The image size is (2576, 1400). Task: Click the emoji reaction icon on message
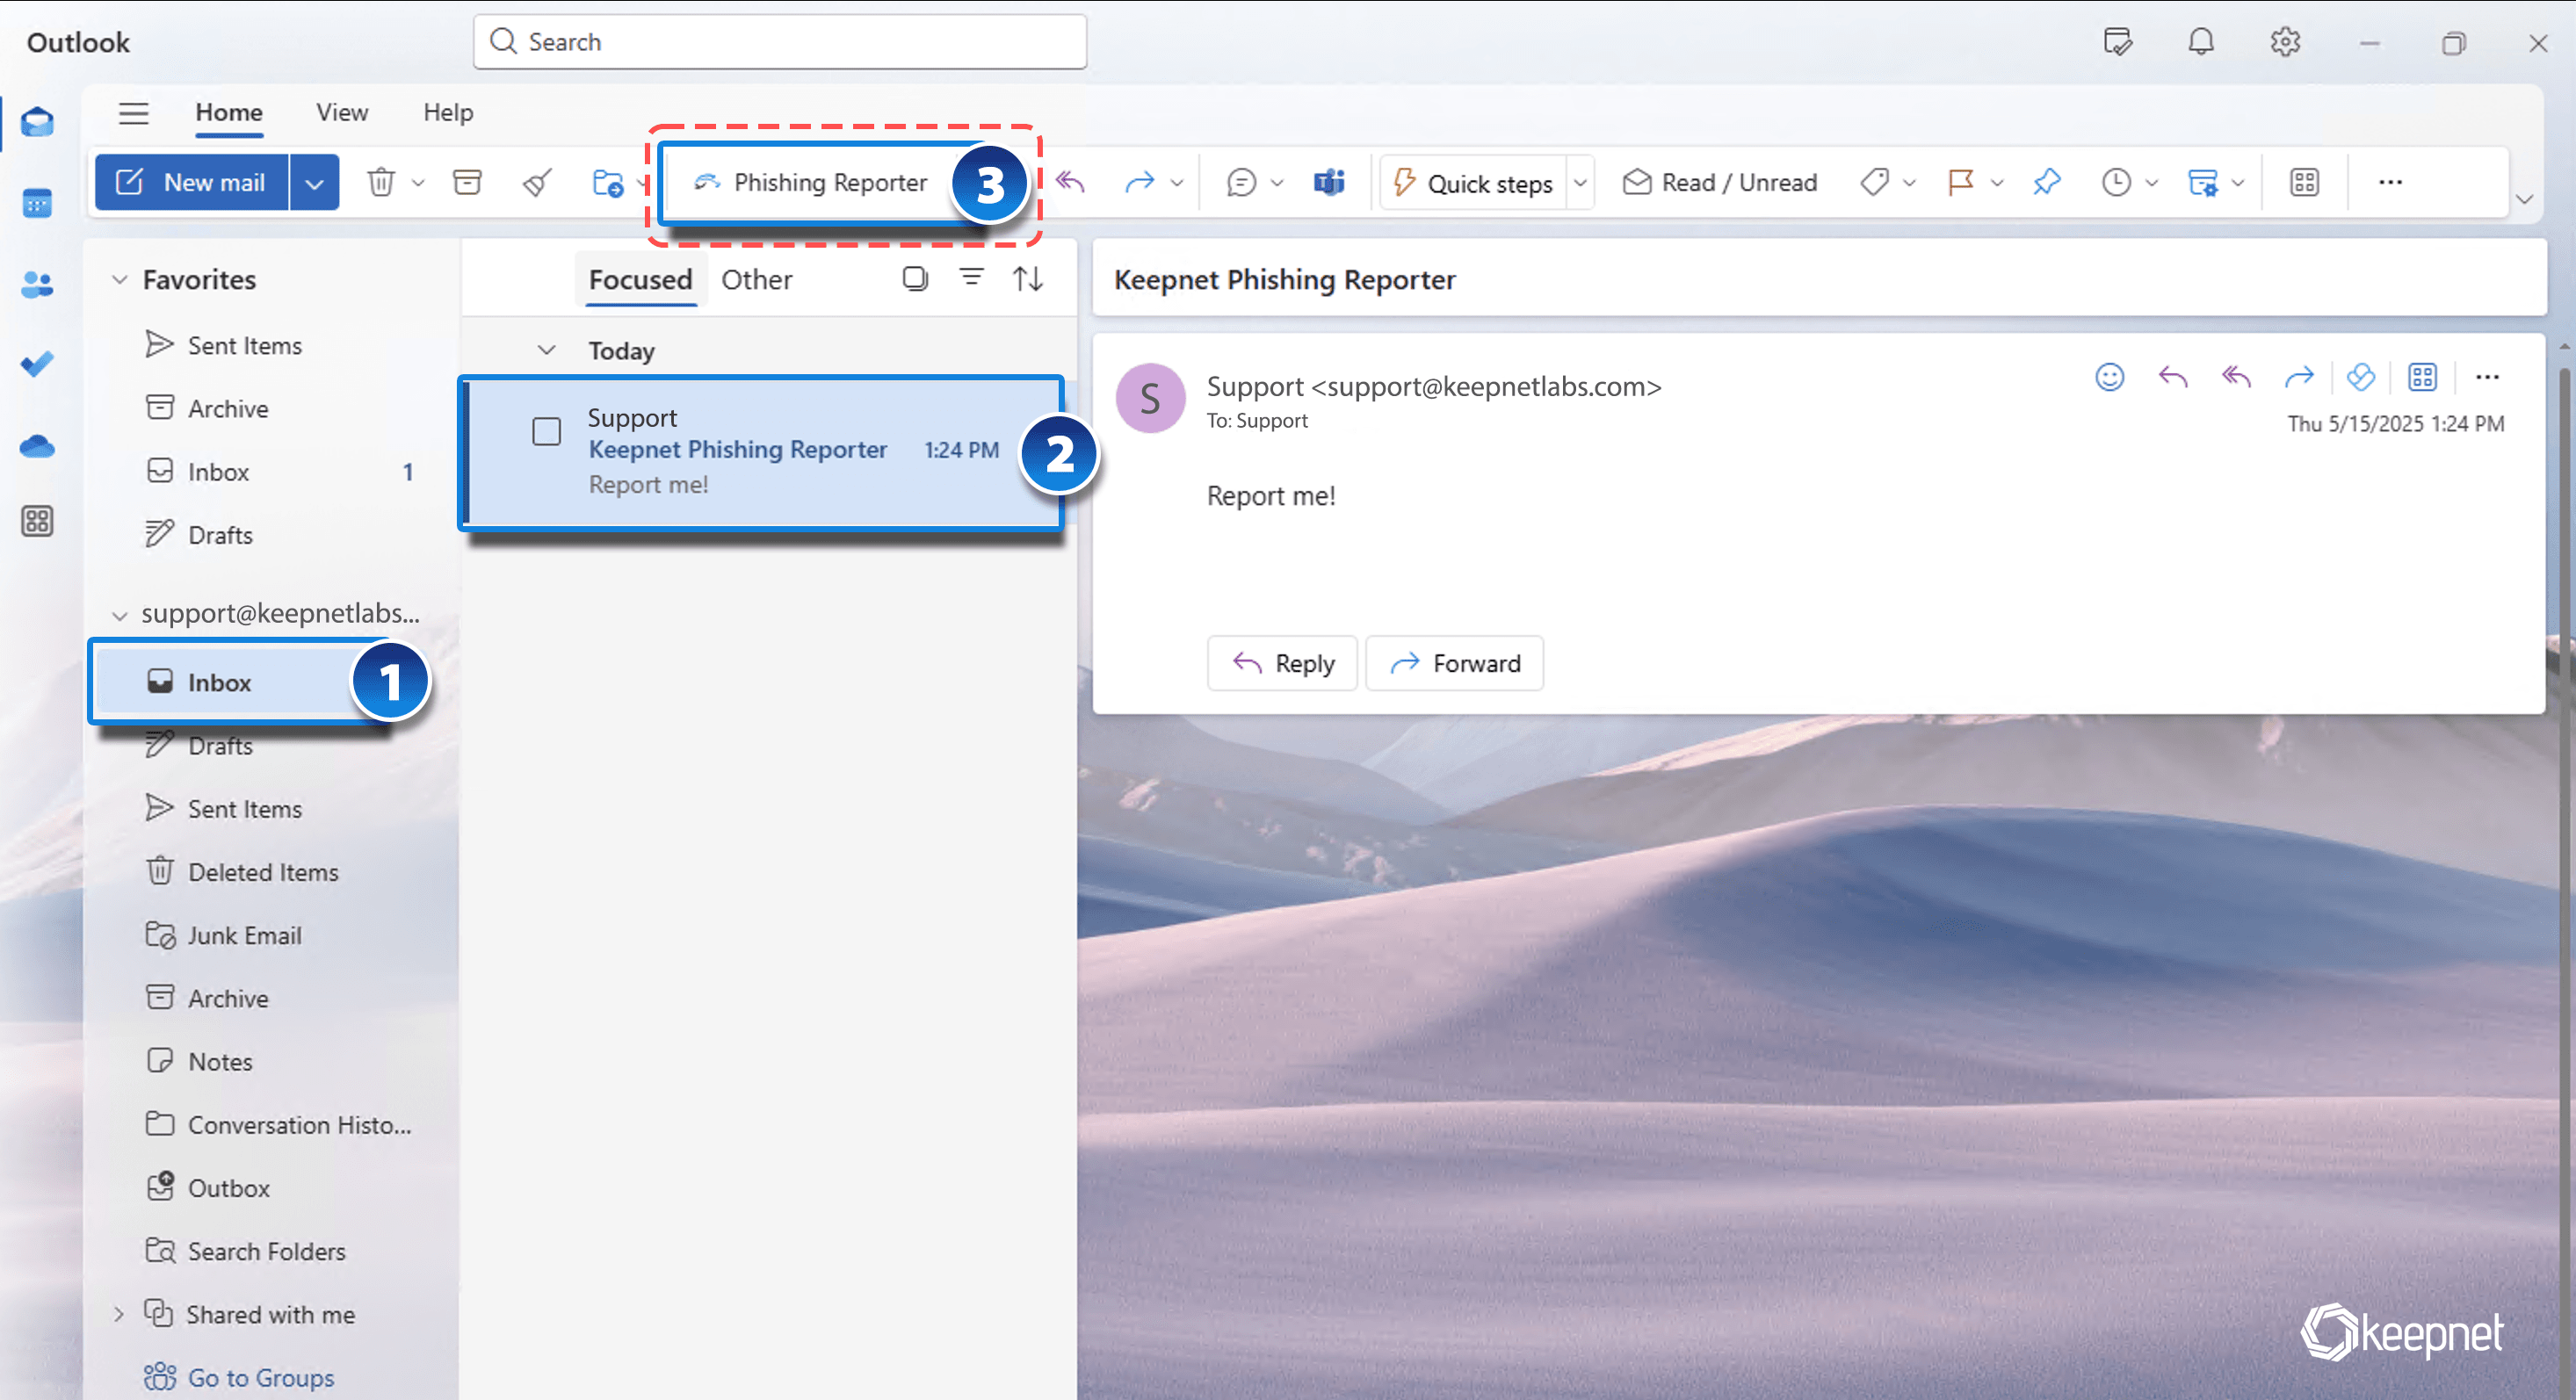click(x=2109, y=377)
